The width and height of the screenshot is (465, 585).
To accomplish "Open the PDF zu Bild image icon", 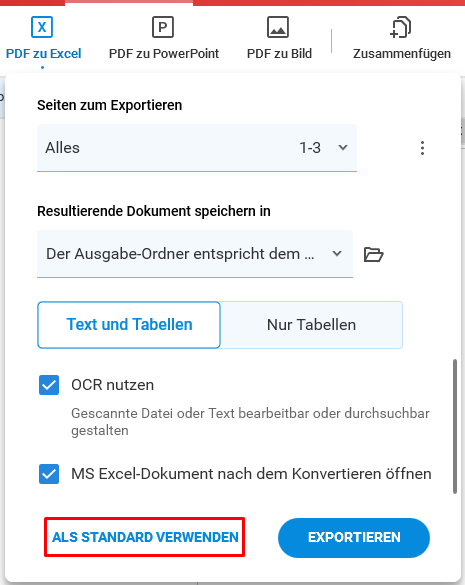I will 278,27.
